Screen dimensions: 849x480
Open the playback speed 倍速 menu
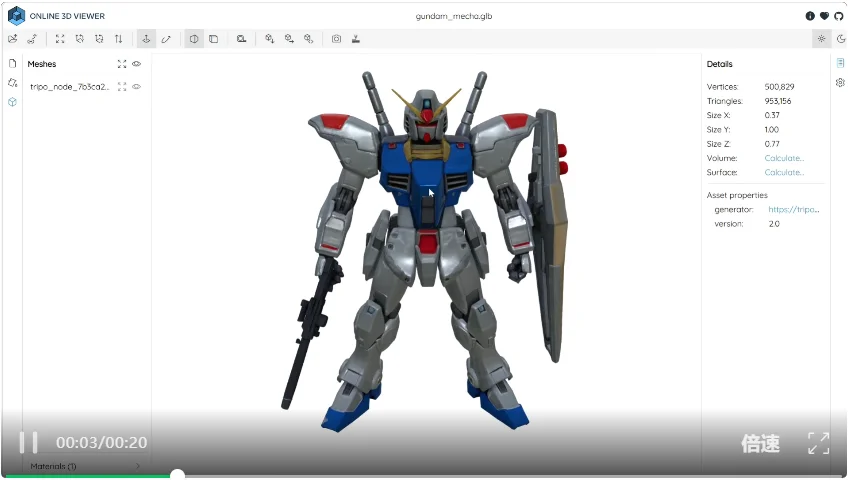click(759, 443)
